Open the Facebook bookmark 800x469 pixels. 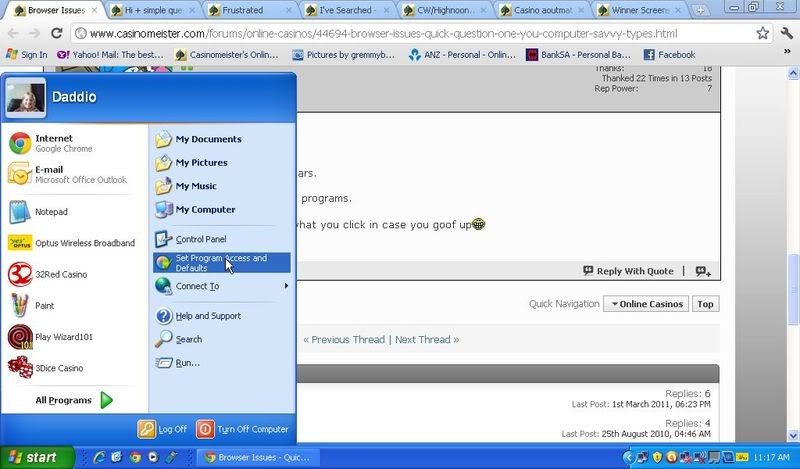(669, 55)
